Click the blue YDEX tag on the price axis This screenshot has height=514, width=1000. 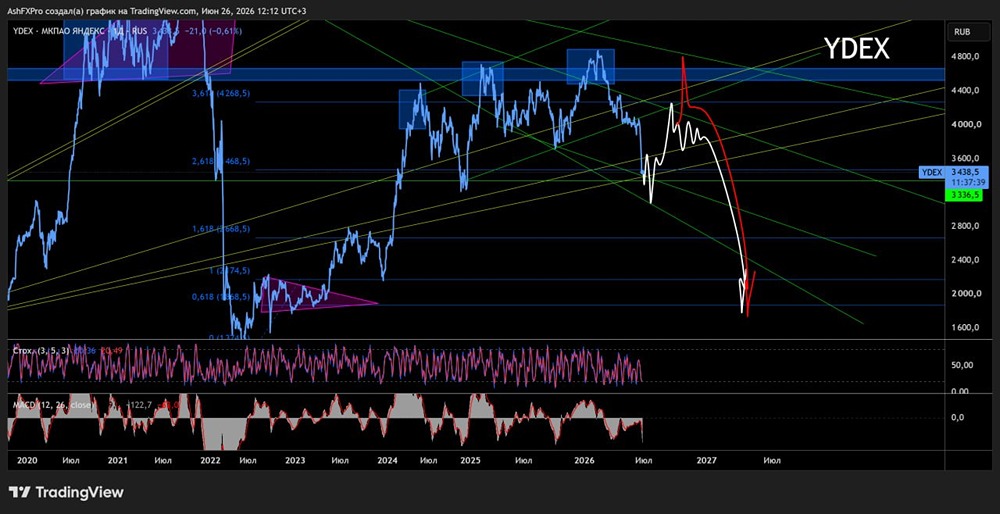pyautogui.click(x=931, y=172)
